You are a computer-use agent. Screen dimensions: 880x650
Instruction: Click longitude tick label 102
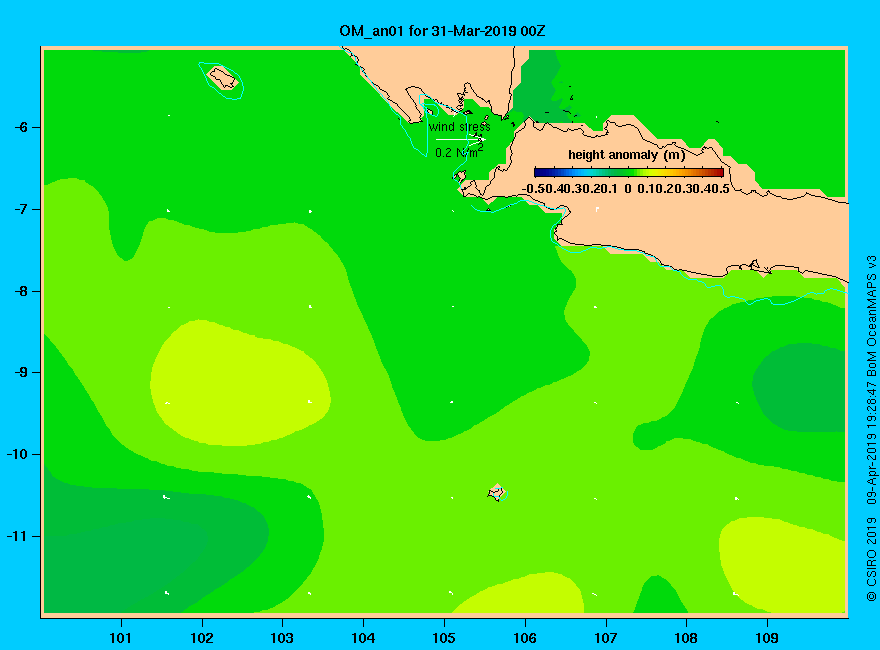click(201, 638)
